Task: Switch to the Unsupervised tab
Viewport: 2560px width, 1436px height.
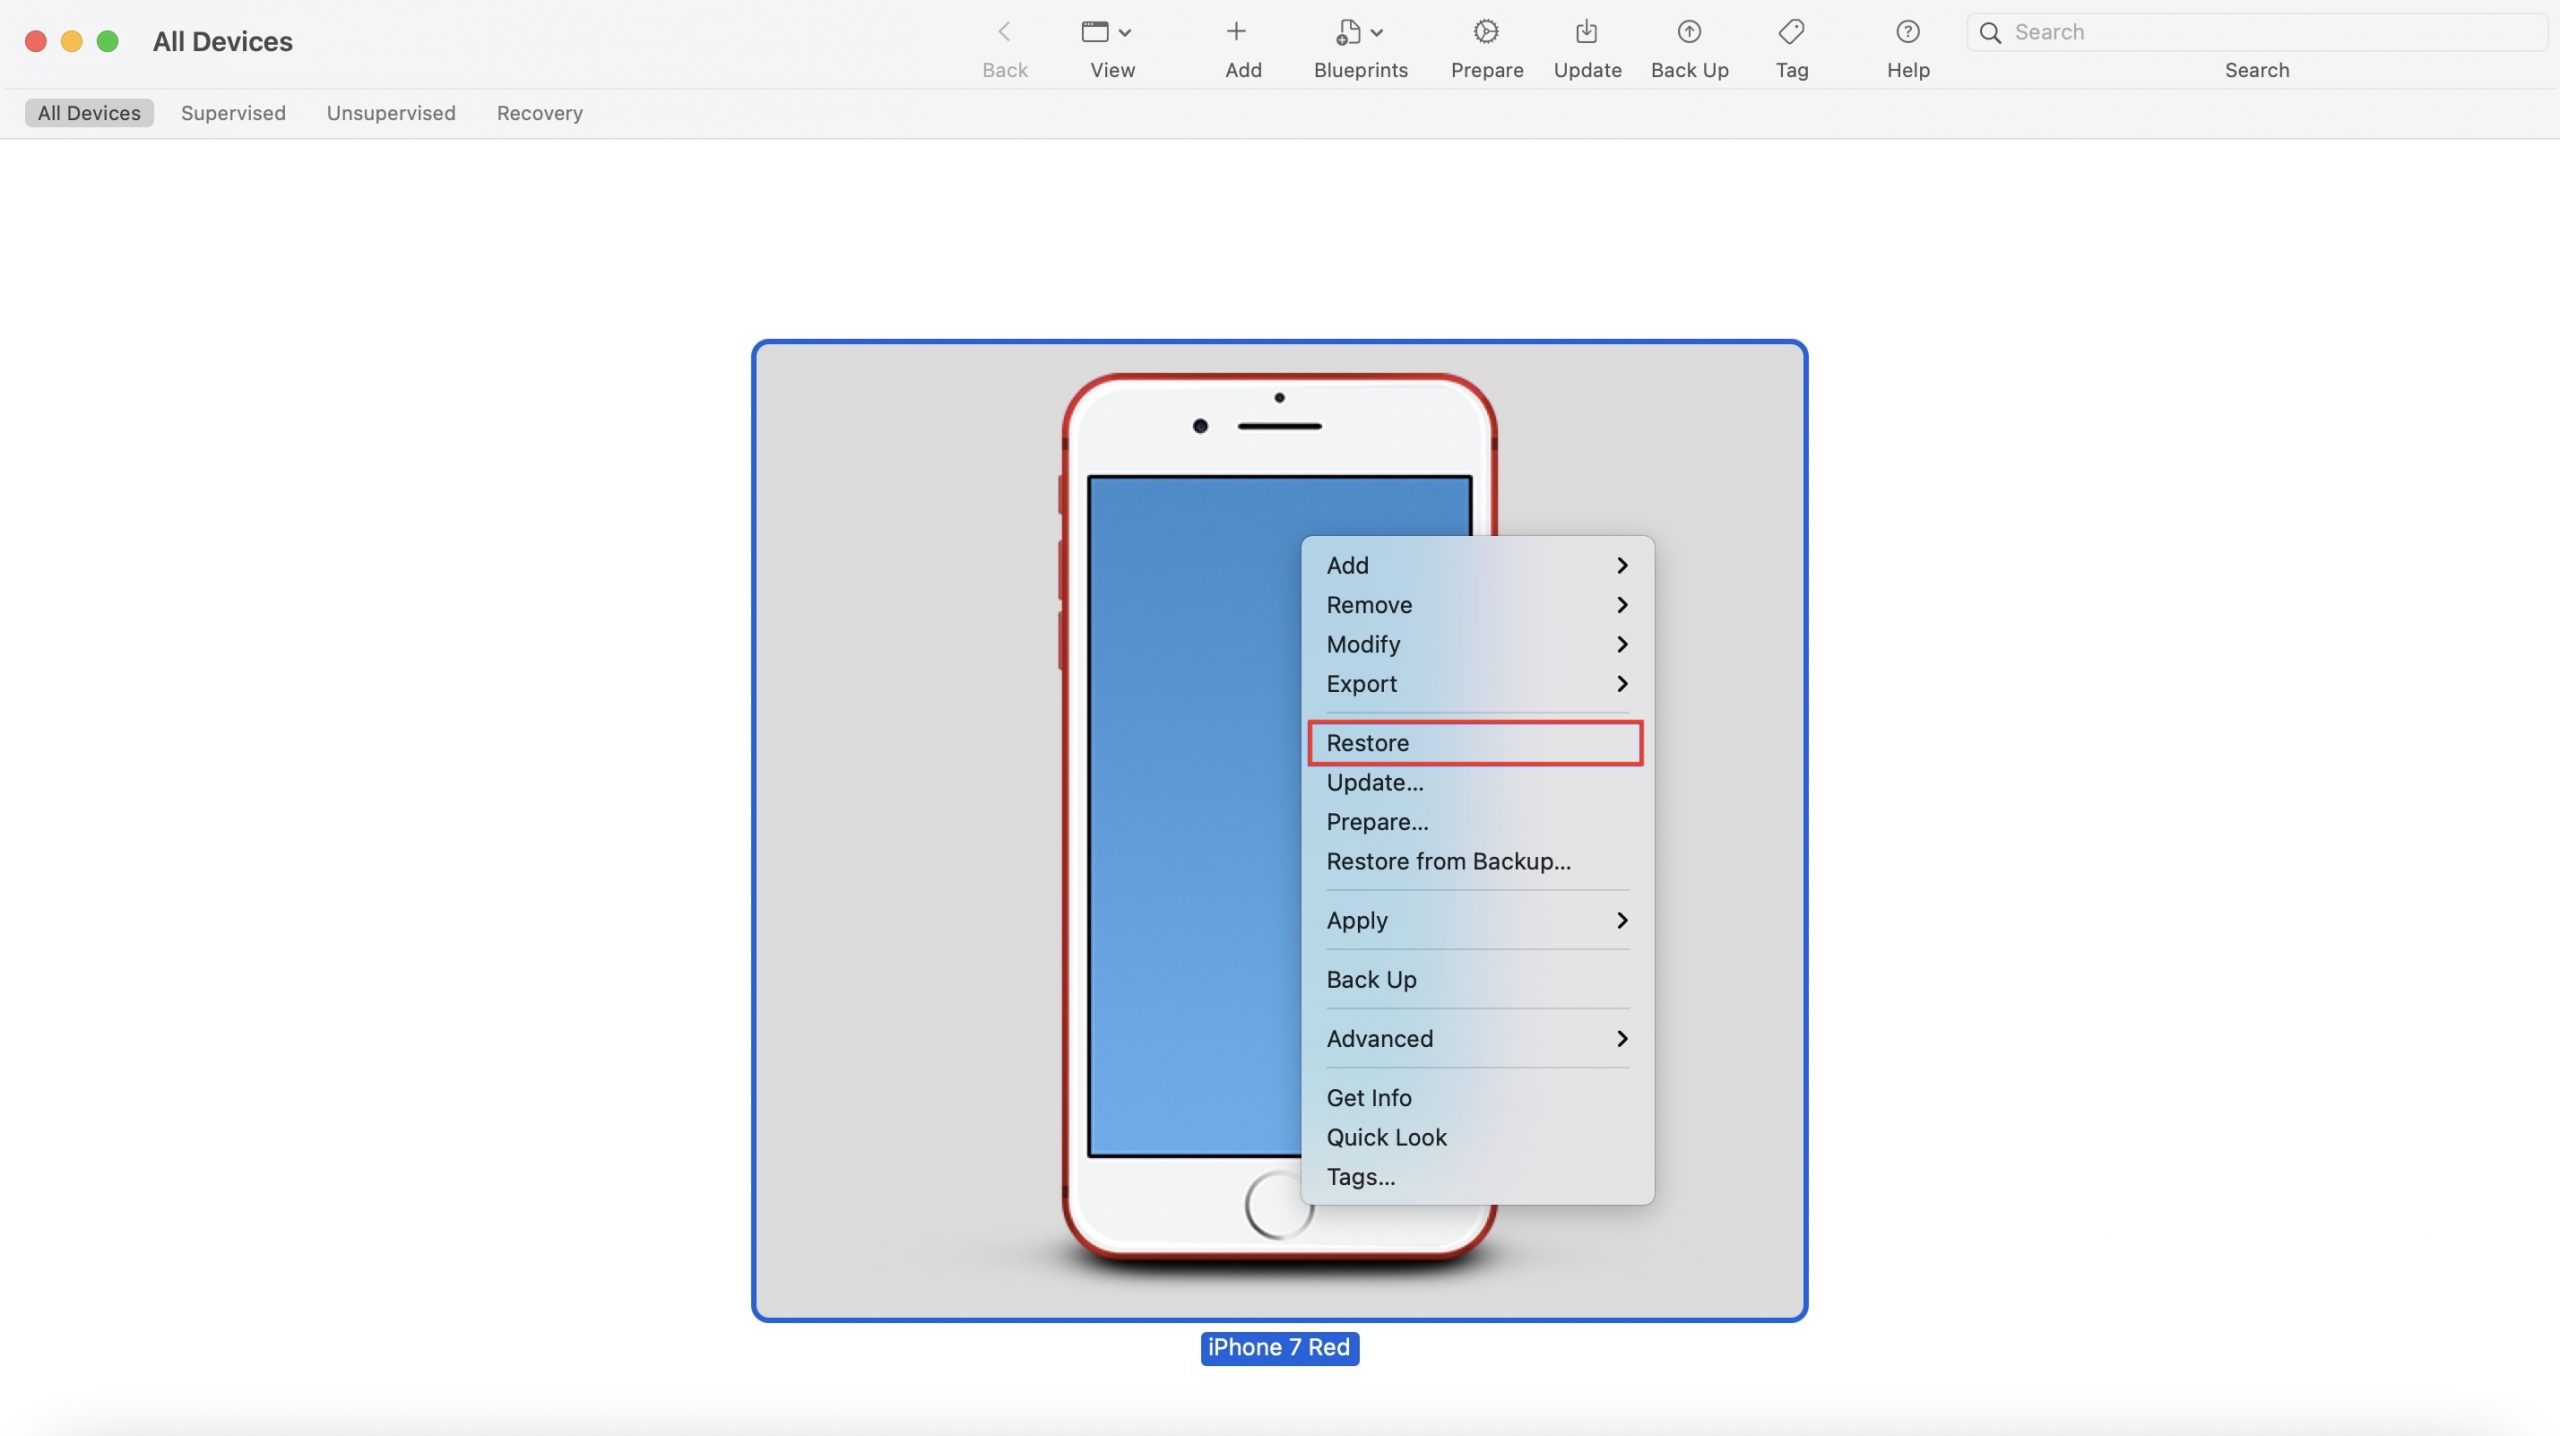Action: click(391, 113)
